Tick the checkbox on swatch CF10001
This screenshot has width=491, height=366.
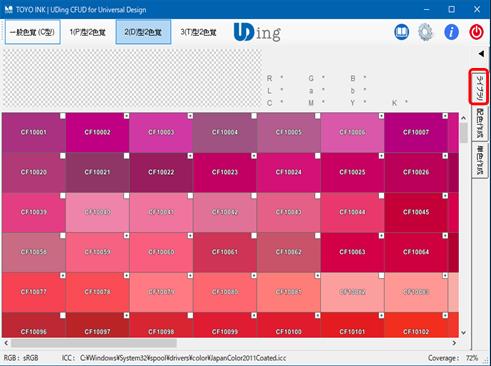click(x=63, y=116)
